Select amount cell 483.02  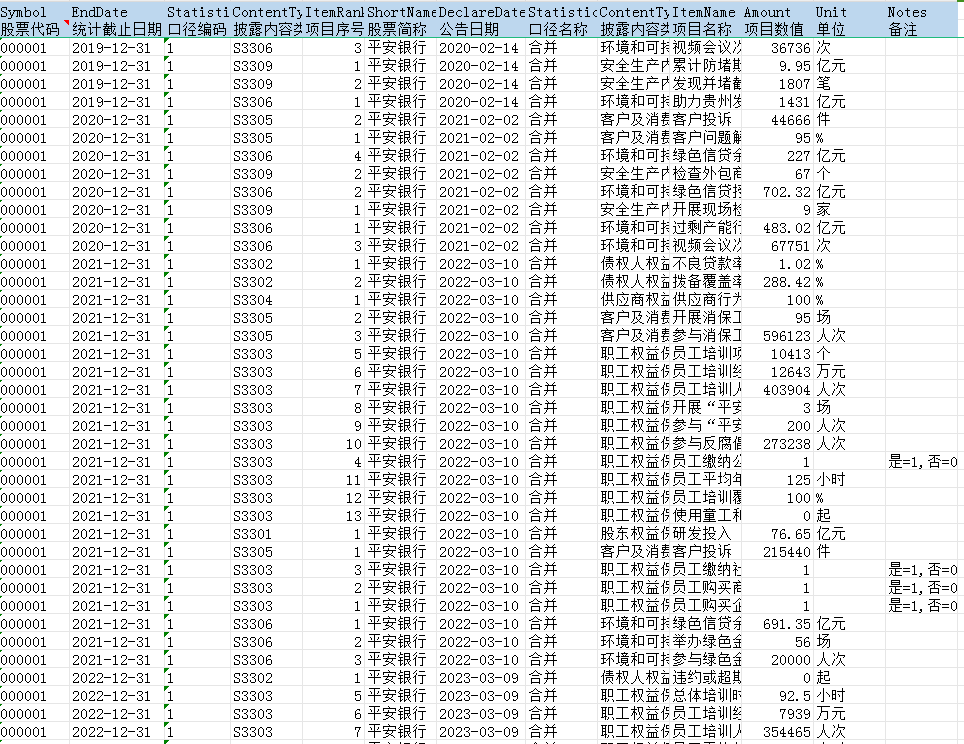point(778,228)
